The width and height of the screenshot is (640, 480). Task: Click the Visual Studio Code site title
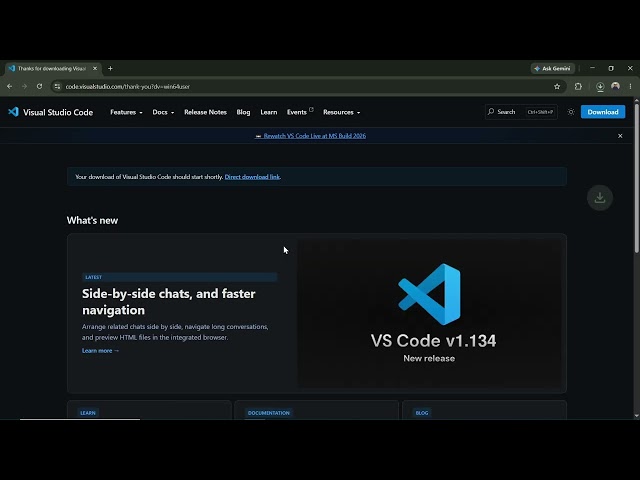click(x=58, y=112)
